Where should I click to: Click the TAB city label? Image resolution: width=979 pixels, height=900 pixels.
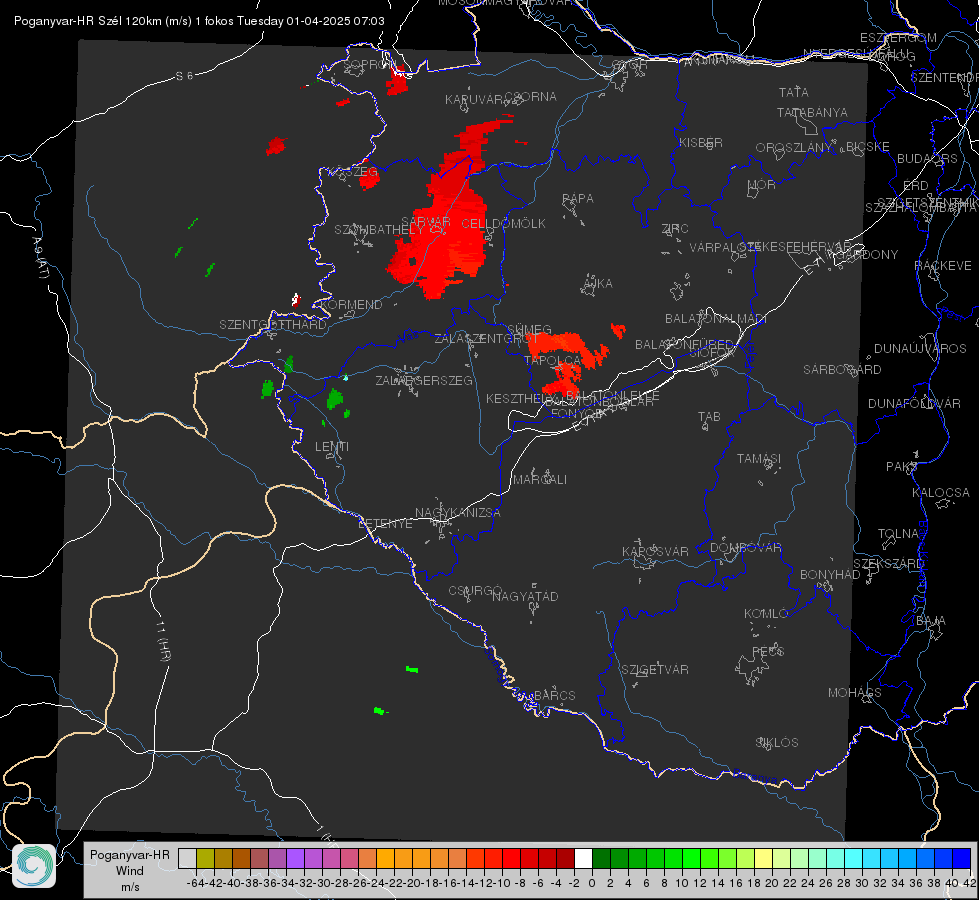709,416
